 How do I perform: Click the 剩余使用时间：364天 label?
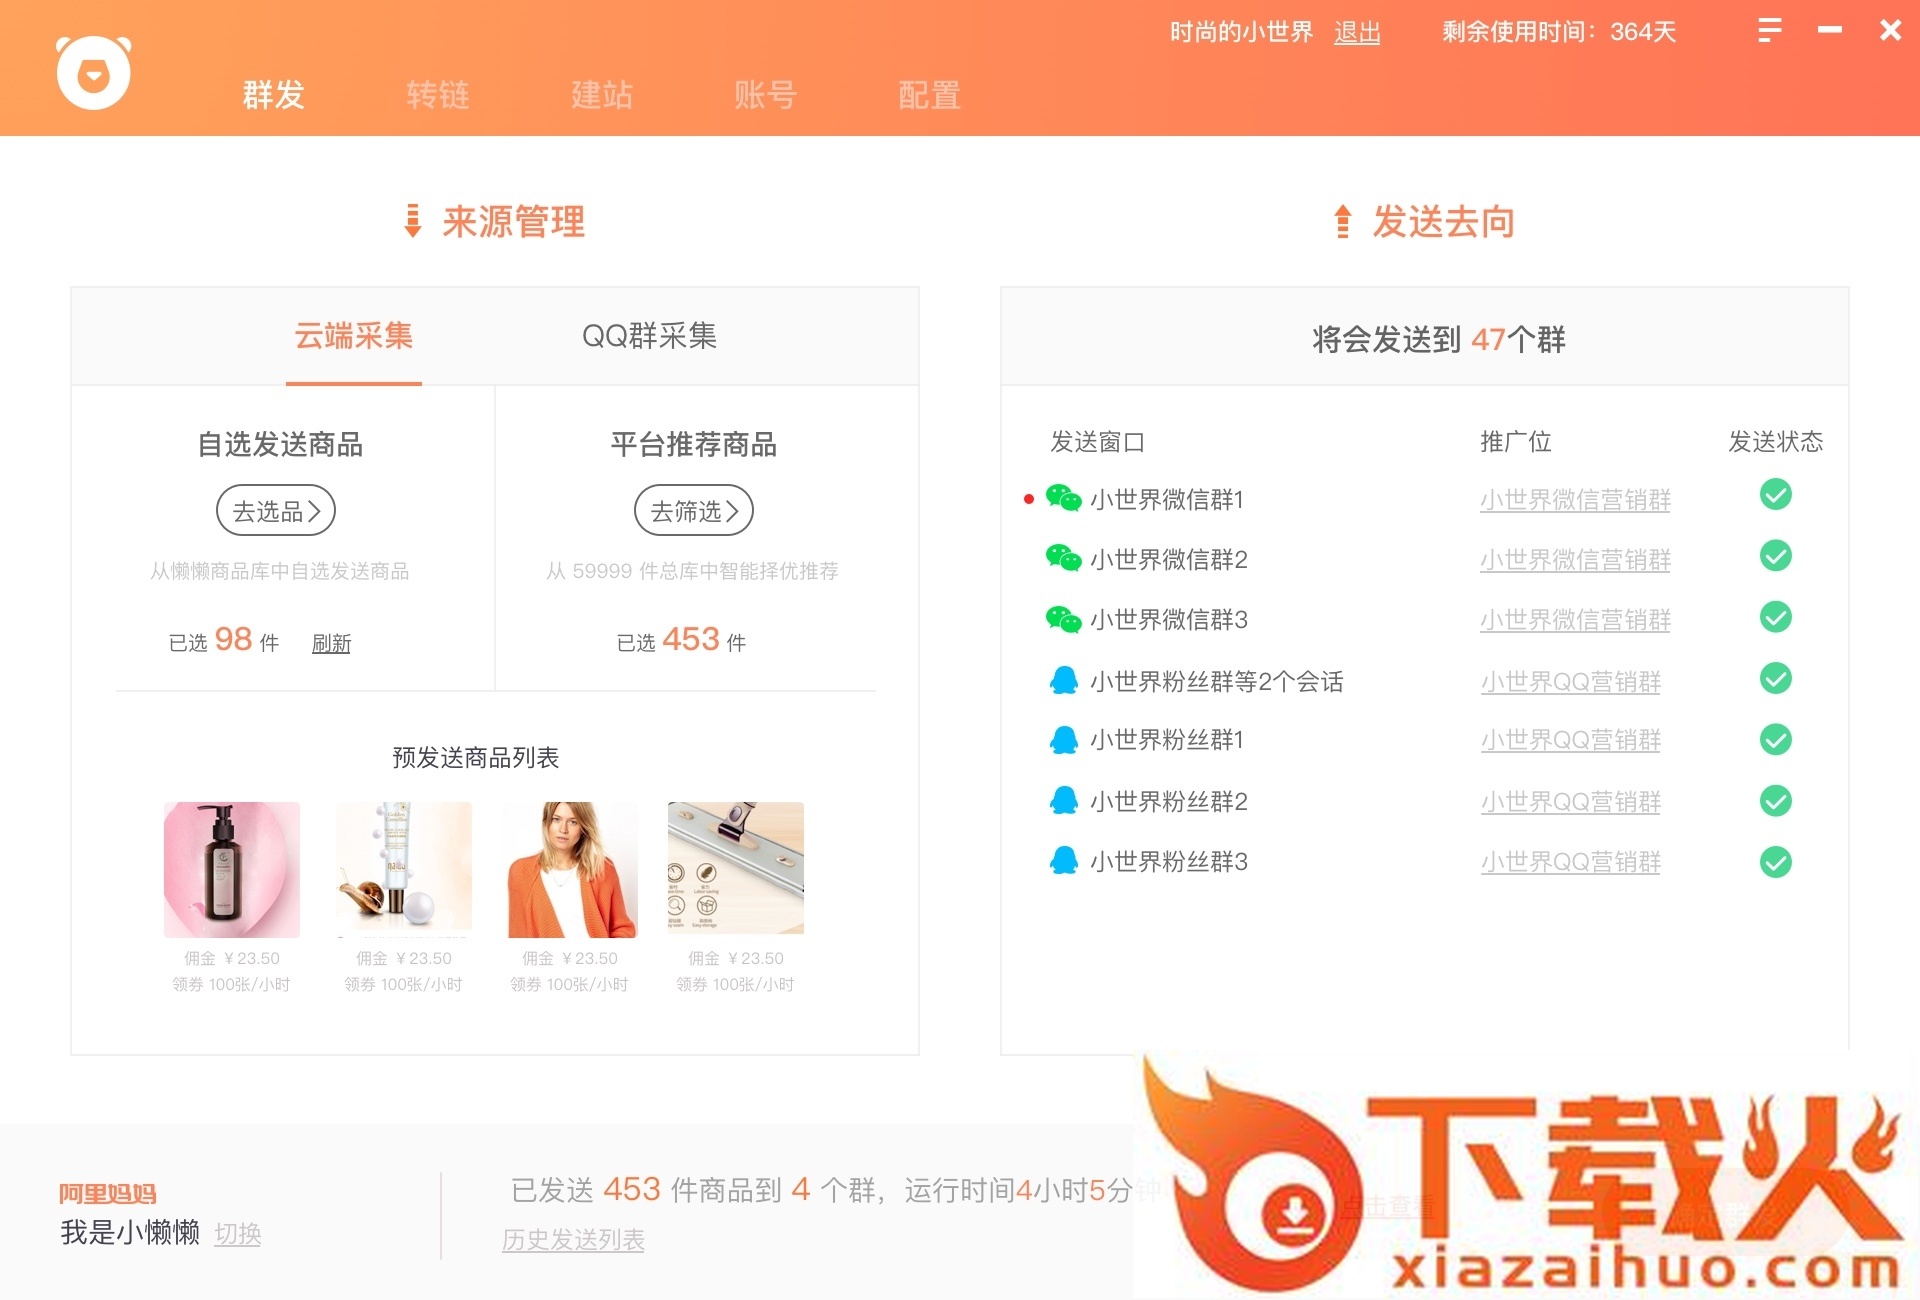[x=1559, y=32]
